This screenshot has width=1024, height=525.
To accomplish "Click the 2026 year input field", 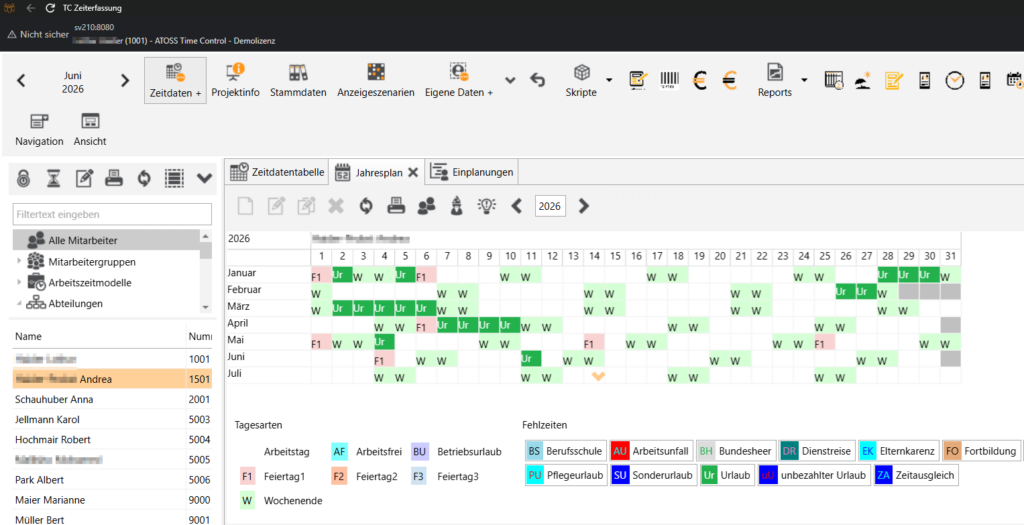I will 550,206.
